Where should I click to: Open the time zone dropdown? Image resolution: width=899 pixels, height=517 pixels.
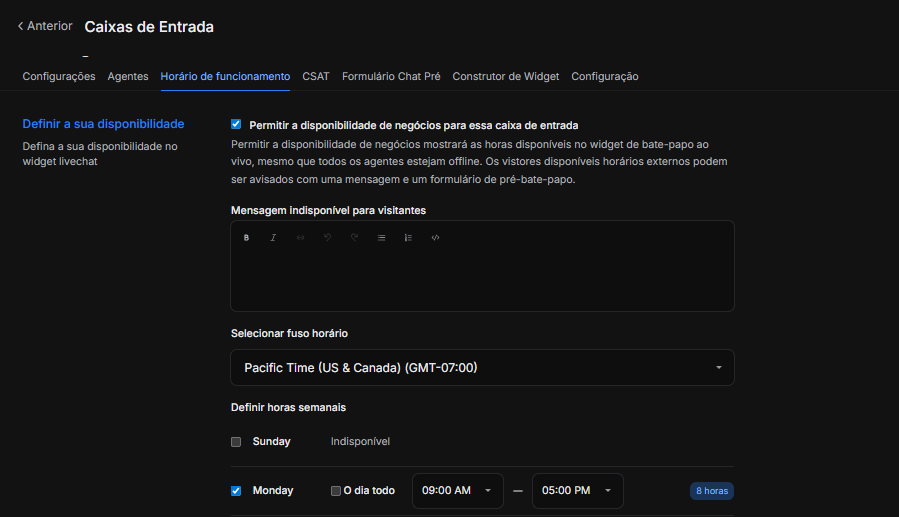pyautogui.click(x=482, y=368)
